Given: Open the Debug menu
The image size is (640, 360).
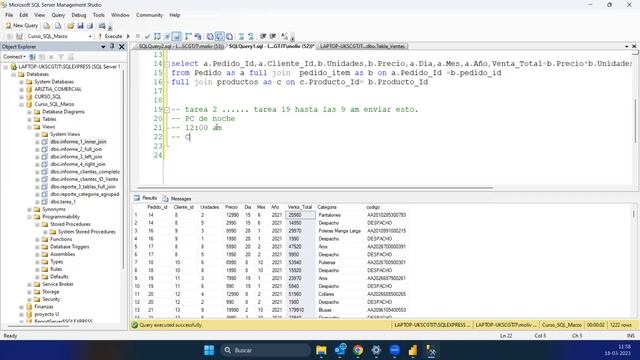Looking at the screenshot, I should (79, 15).
